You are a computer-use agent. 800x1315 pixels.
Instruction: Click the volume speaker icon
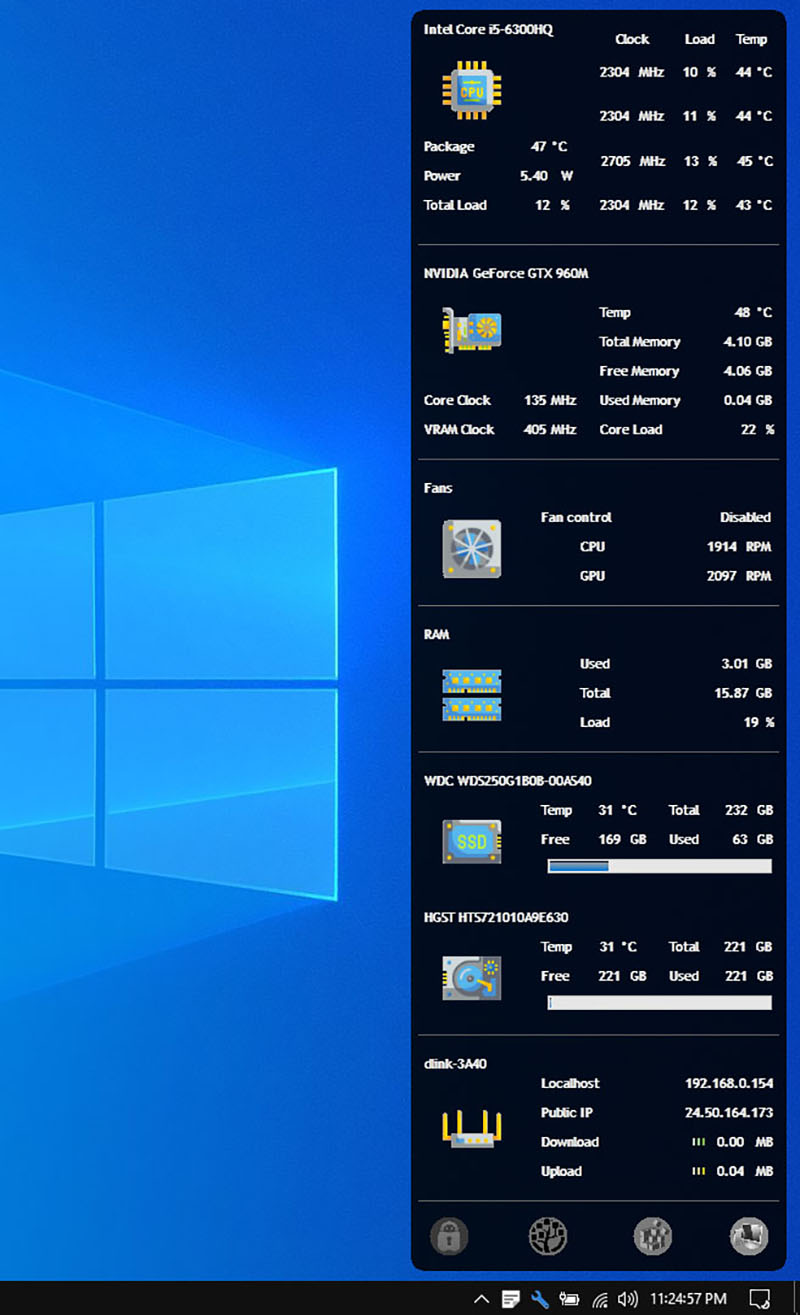coord(628,1299)
